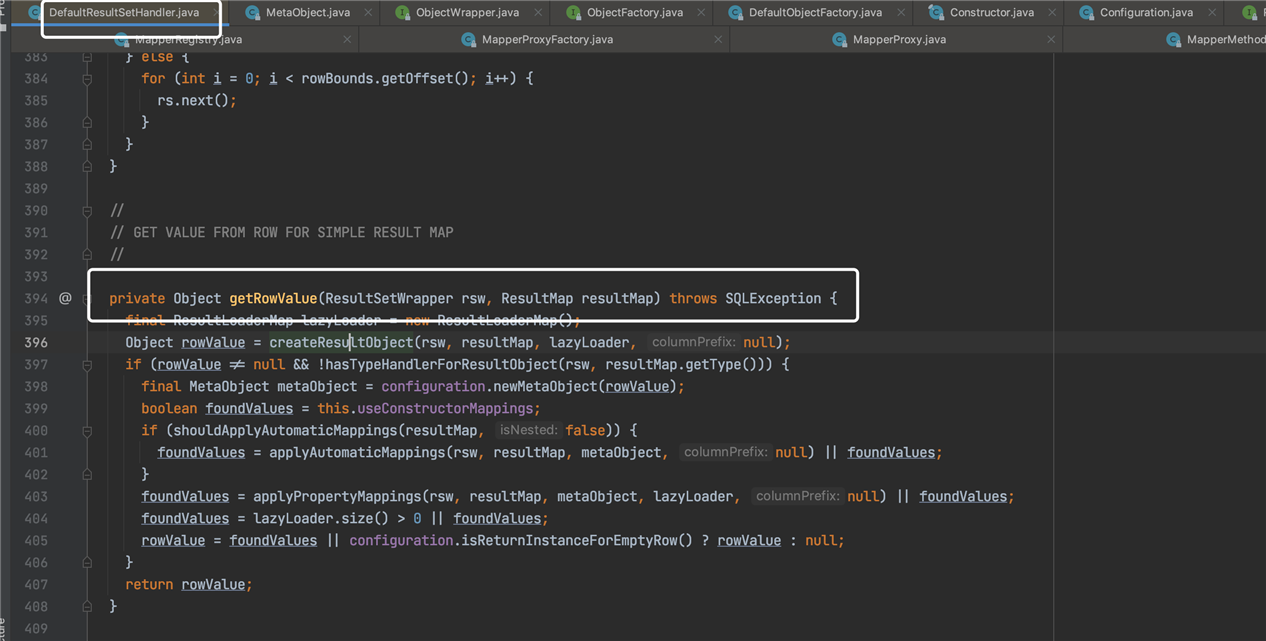Open the MapperRegistry.java tab

[x=188, y=39]
